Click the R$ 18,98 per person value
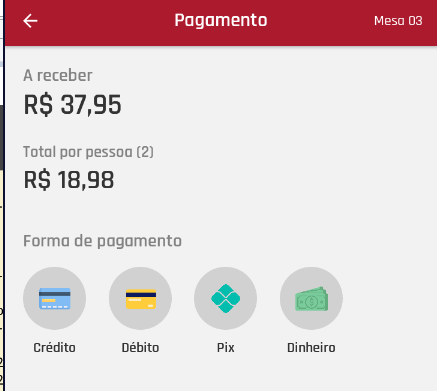The height and width of the screenshot is (391, 437). [x=69, y=180]
